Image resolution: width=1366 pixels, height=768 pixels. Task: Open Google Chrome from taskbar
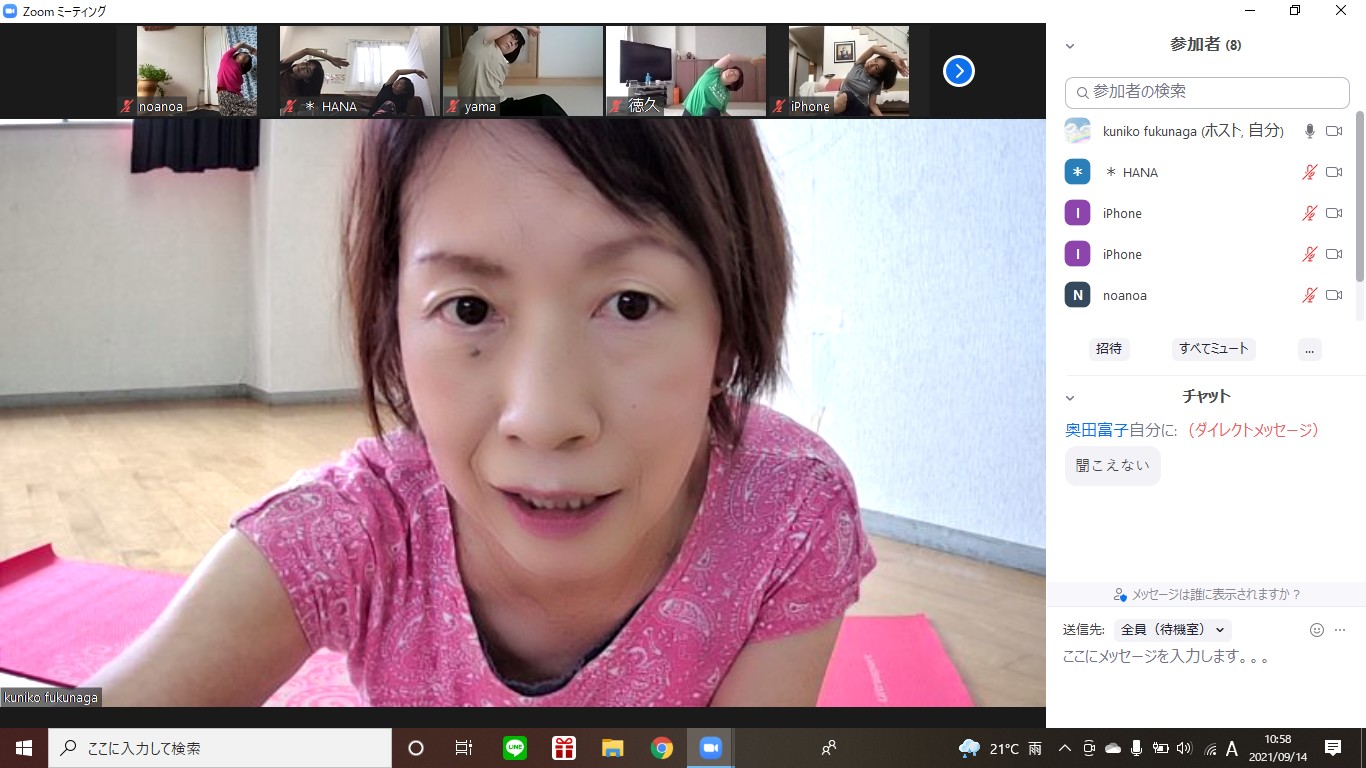coord(662,748)
